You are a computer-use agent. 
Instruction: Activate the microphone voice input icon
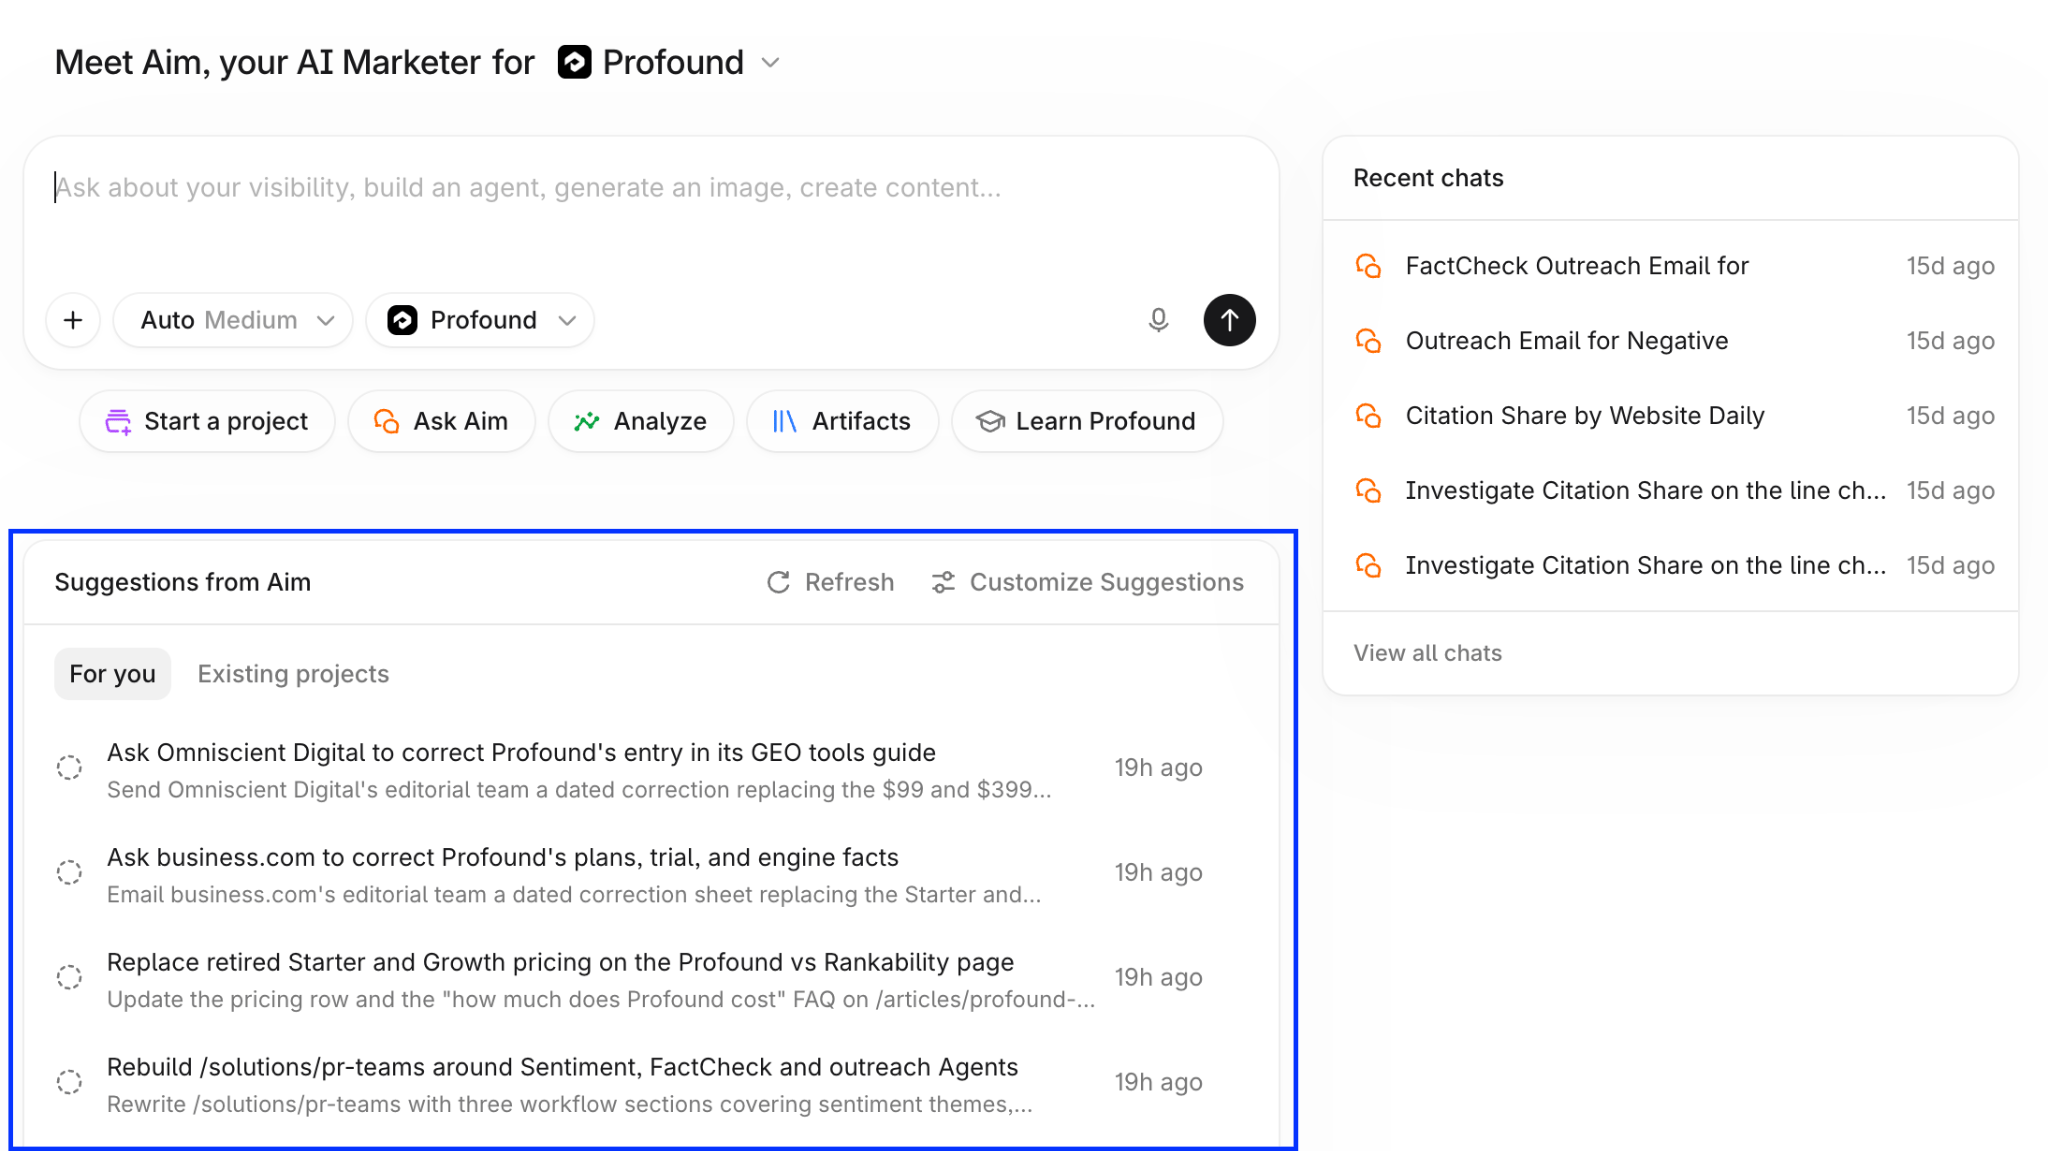pos(1158,320)
